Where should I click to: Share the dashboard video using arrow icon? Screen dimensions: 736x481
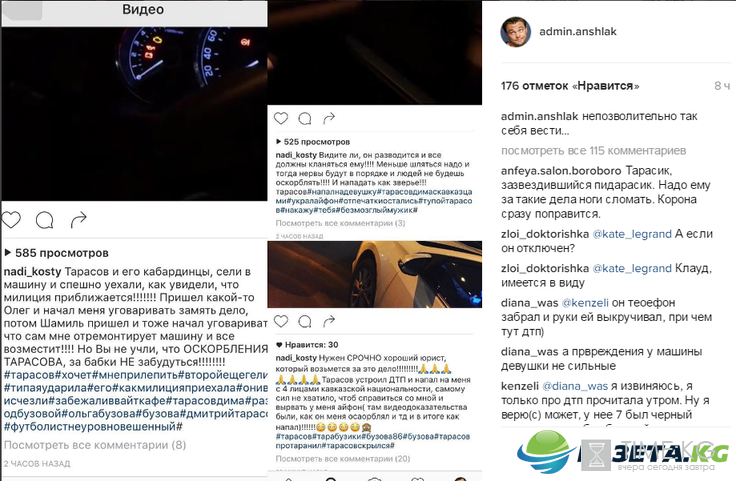tap(78, 219)
